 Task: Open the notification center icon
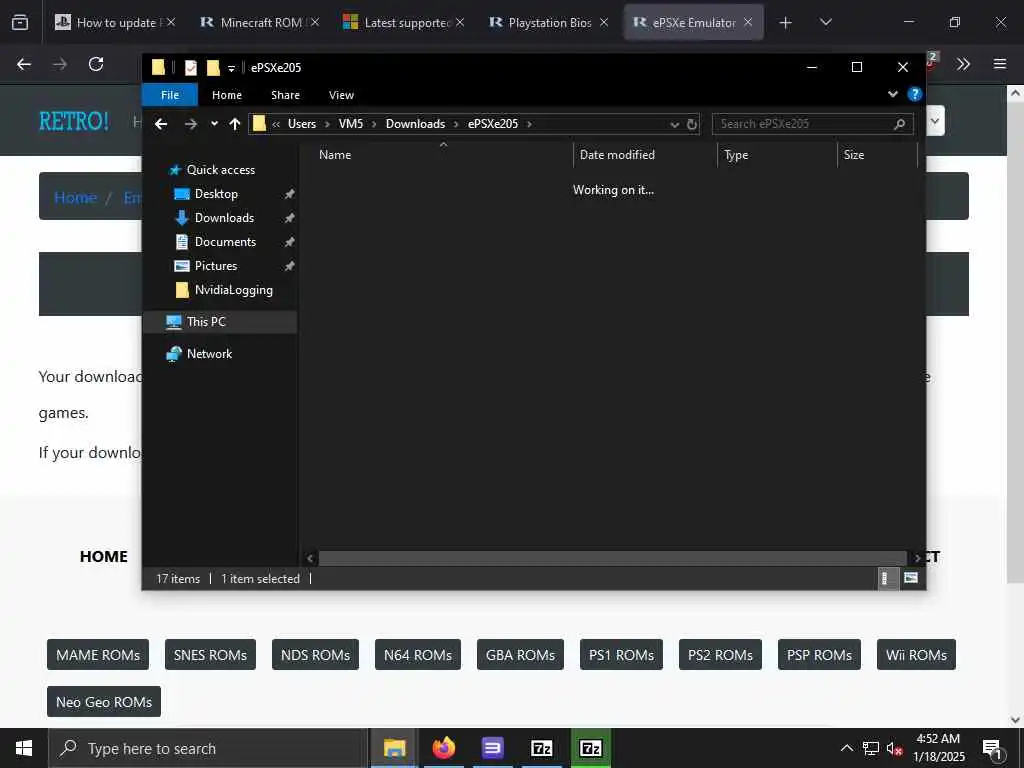click(x=992, y=748)
